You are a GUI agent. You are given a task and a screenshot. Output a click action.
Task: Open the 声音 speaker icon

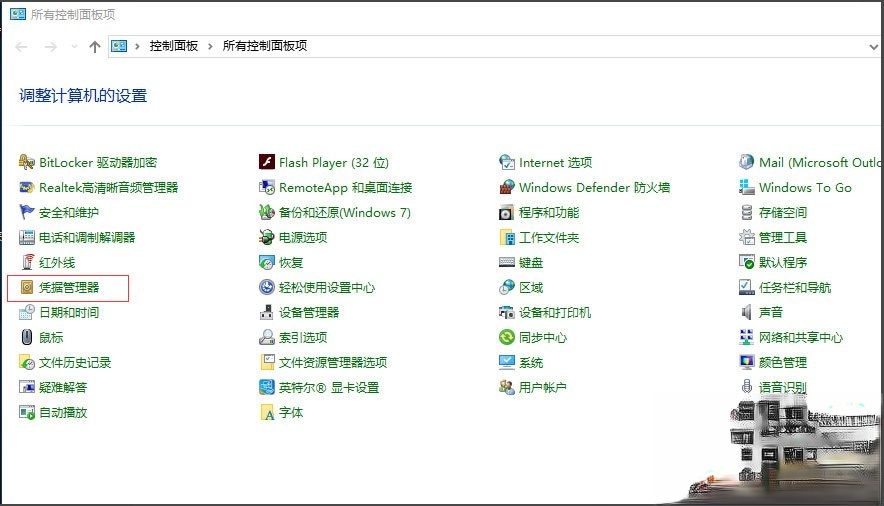tap(746, 312)
